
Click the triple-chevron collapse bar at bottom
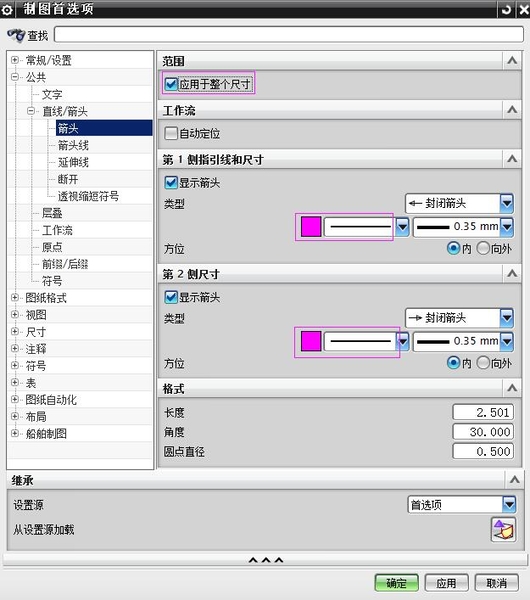coord(265,560)
